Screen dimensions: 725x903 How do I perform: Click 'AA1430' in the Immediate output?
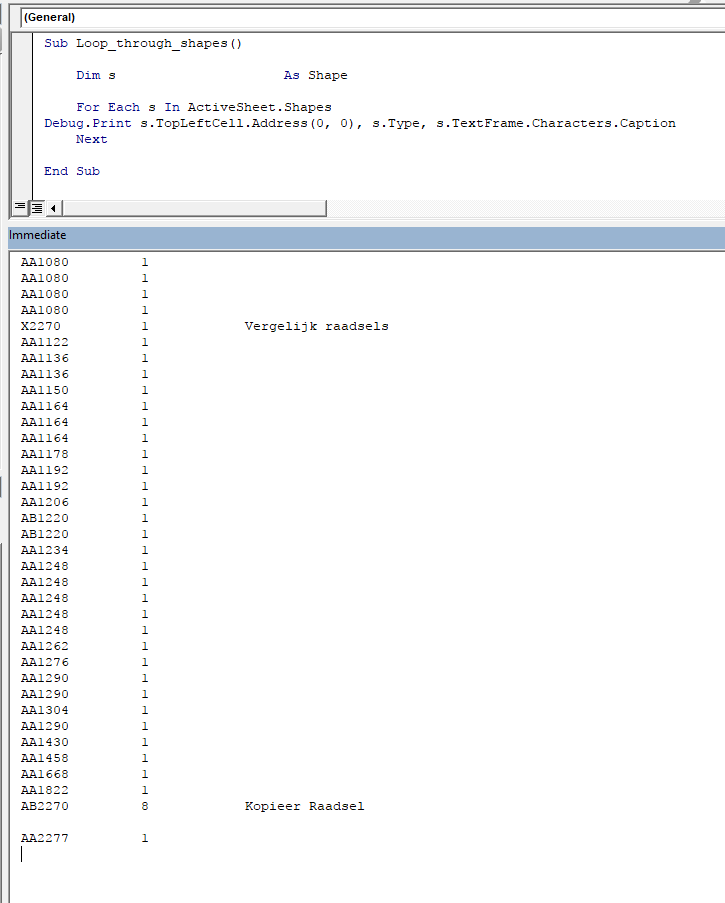click(44, 742)
